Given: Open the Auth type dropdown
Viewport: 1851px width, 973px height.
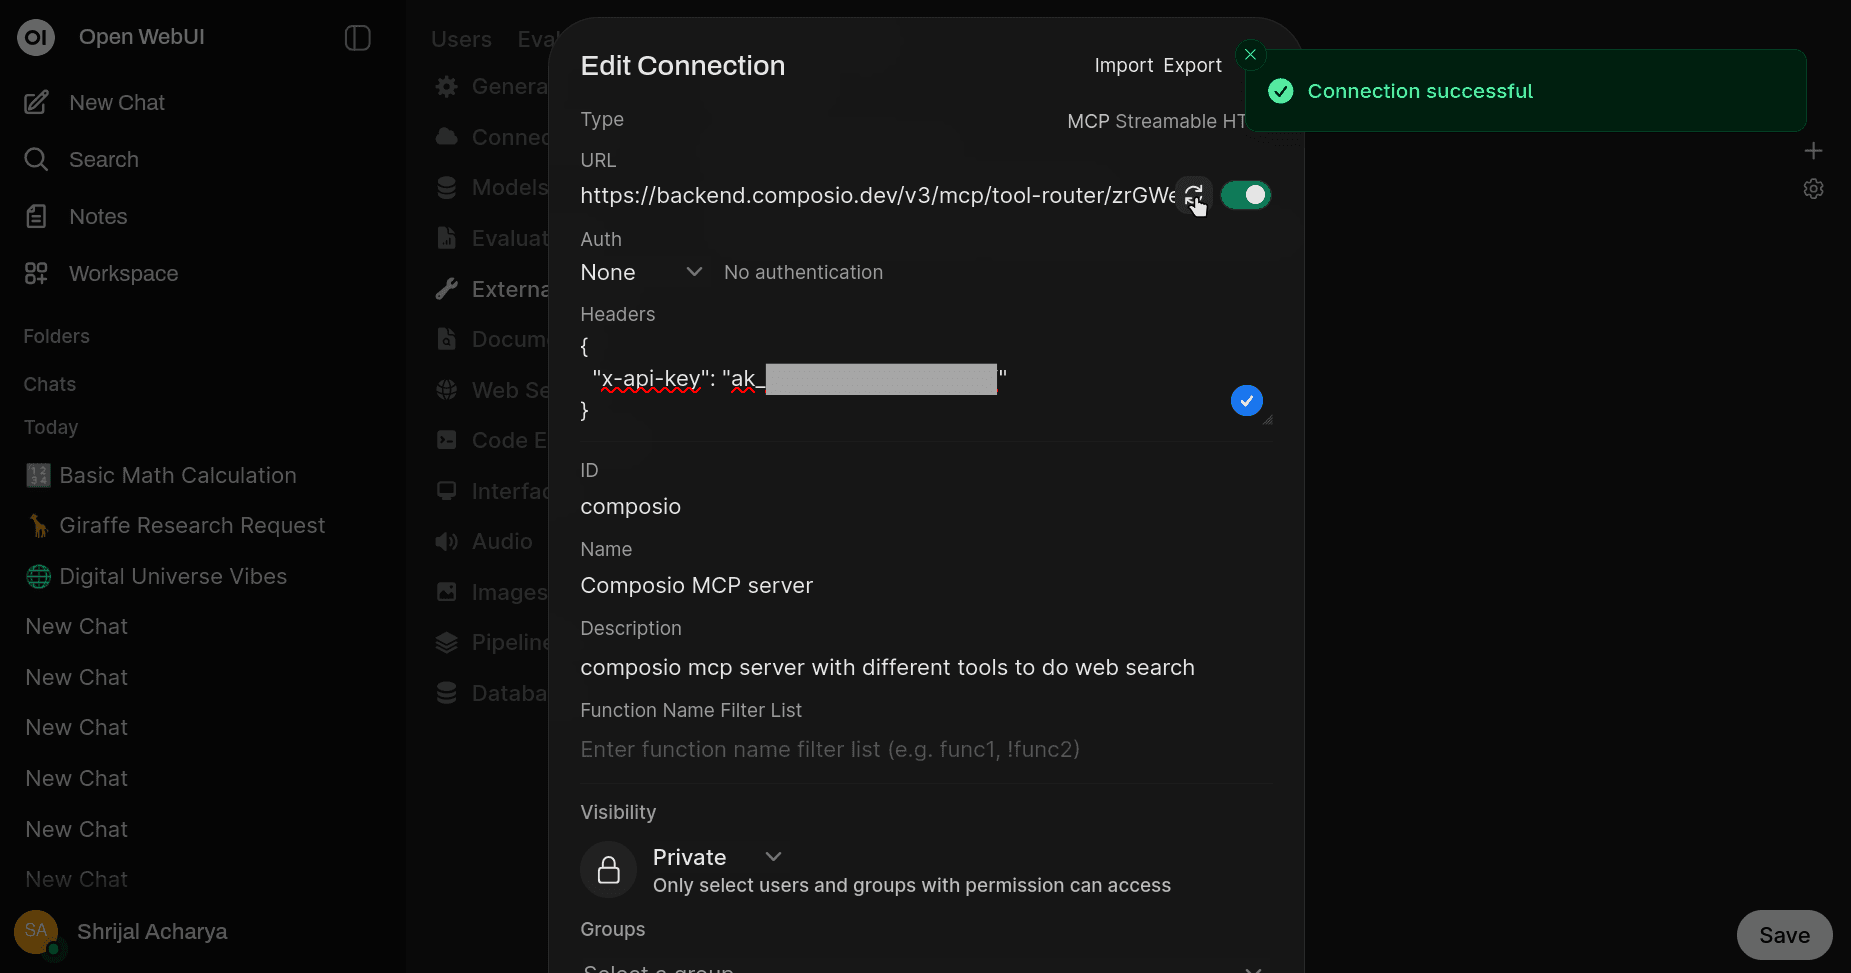Looking at the screenshot, I should (641, 273).
